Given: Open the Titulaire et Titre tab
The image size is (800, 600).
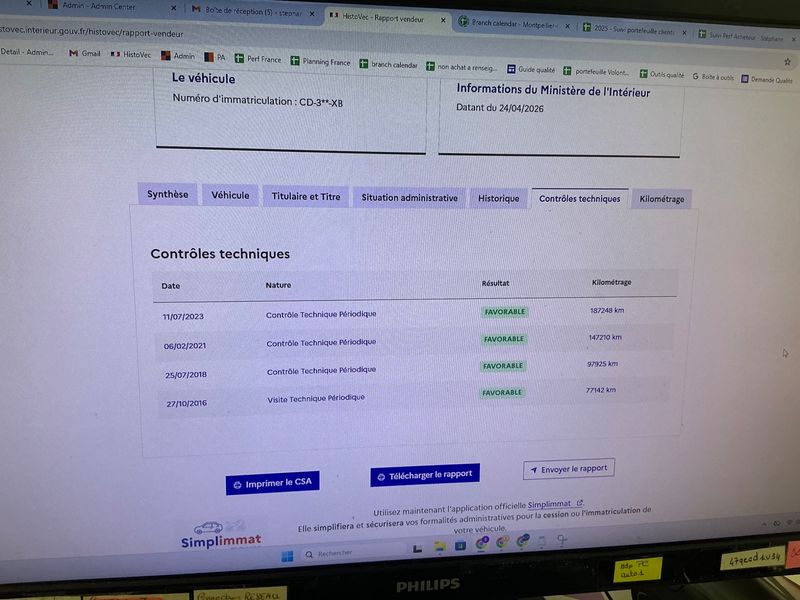Looking at the screenshot, I should click(x=306, y=196).
